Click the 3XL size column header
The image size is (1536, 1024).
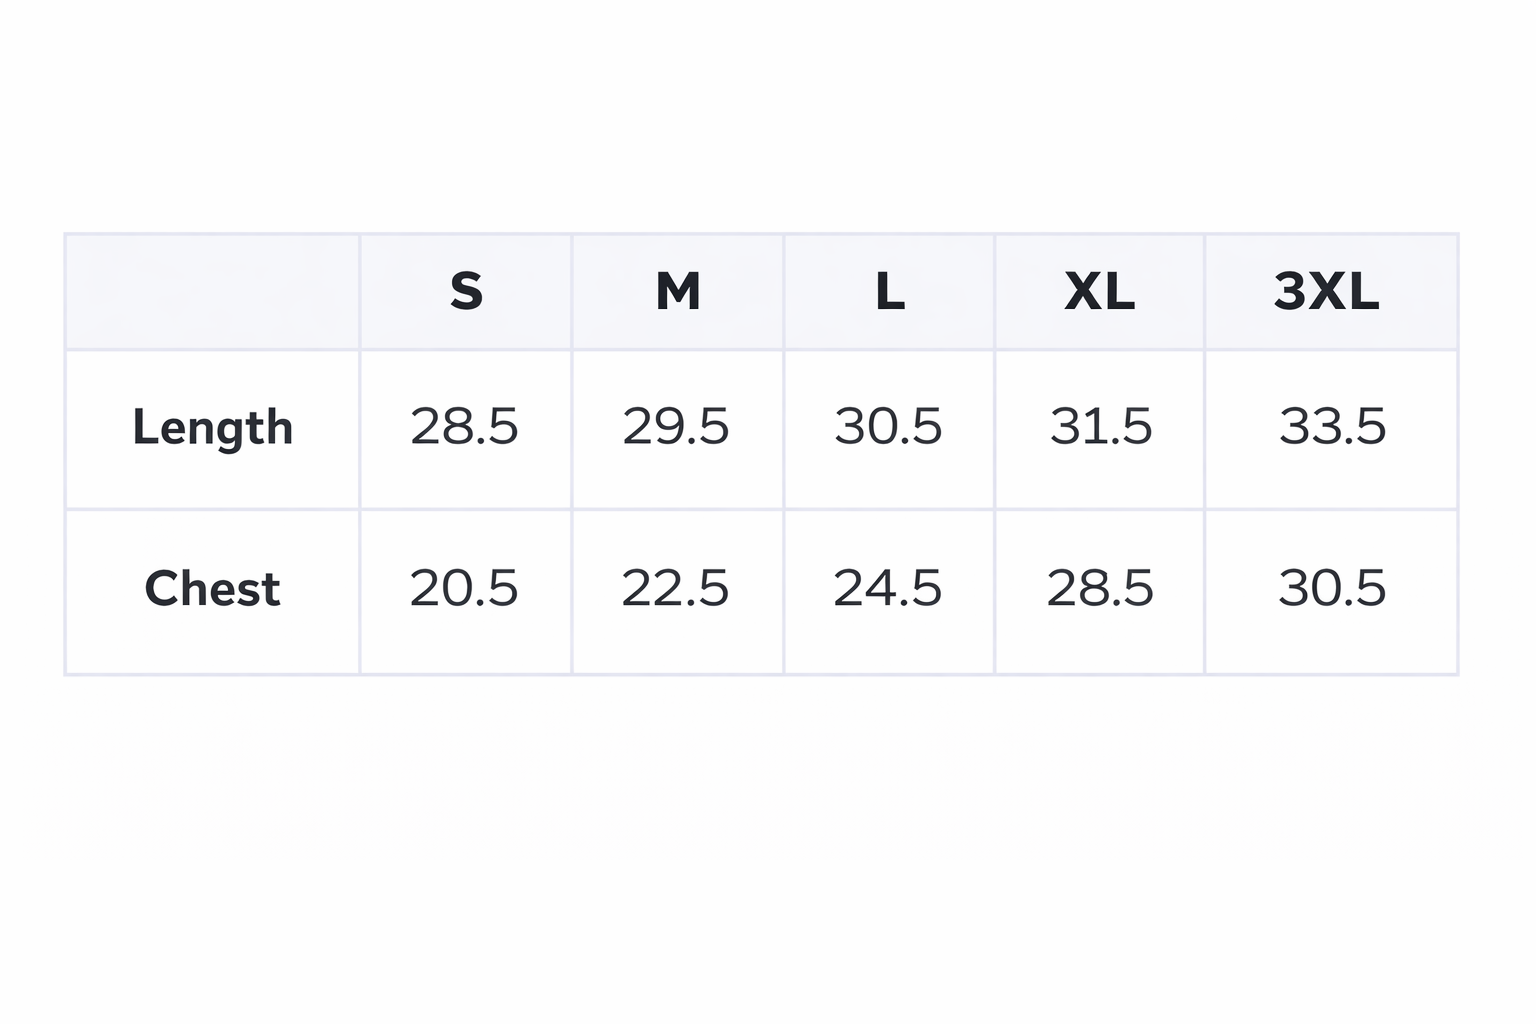coord(1327,292)
